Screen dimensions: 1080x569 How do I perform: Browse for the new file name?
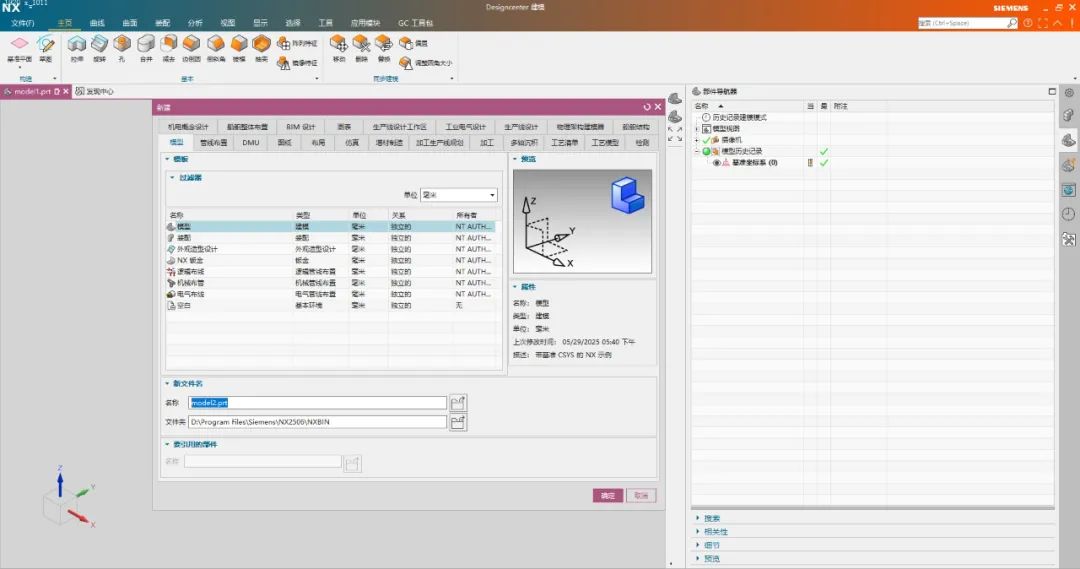pos(458,403)
